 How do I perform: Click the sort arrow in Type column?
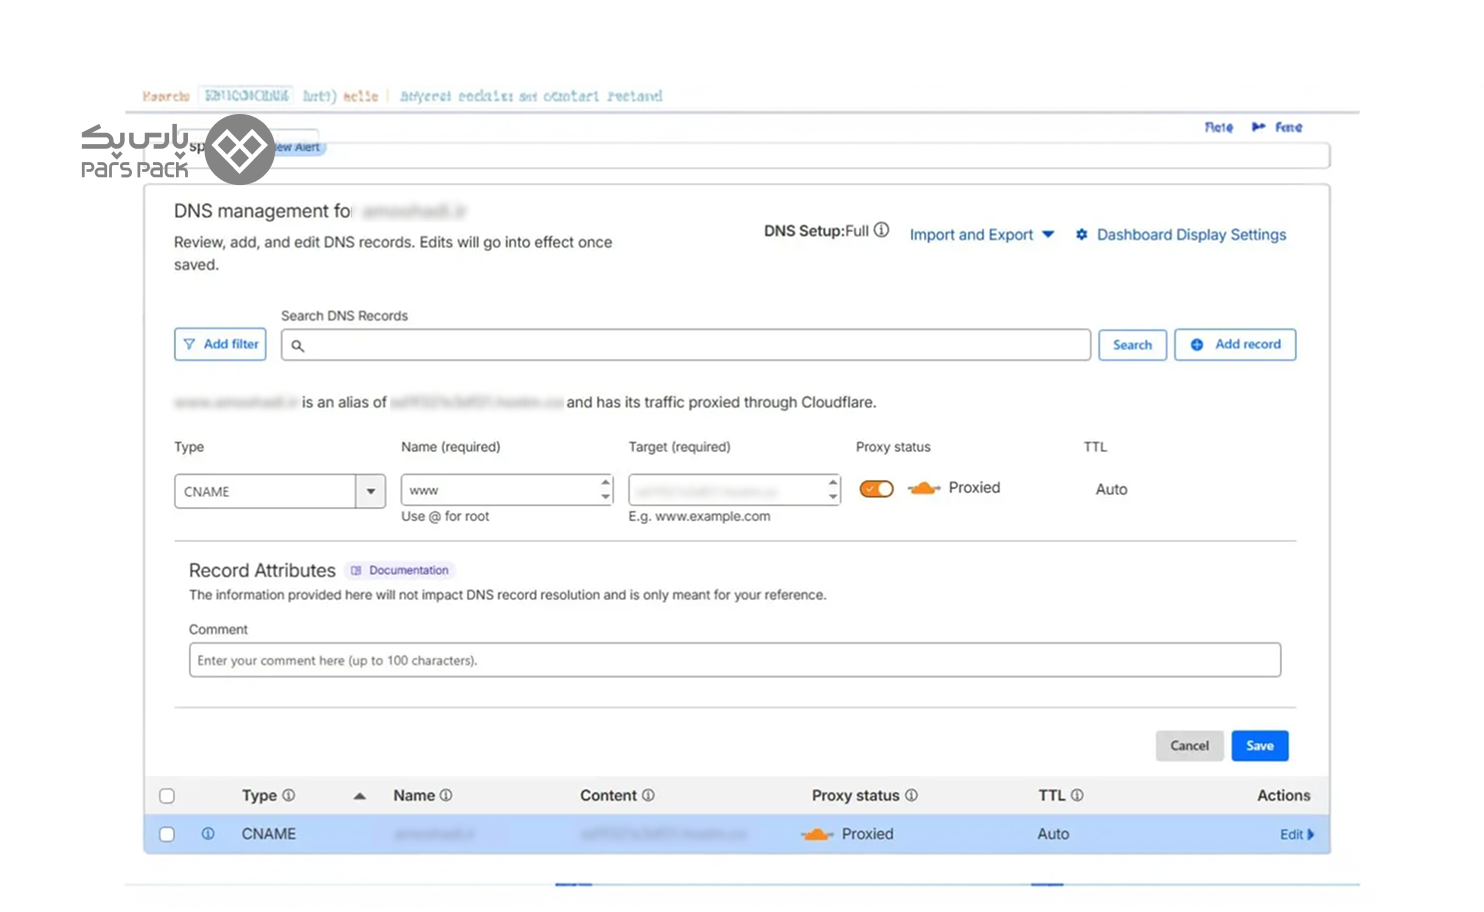[359, 796]
